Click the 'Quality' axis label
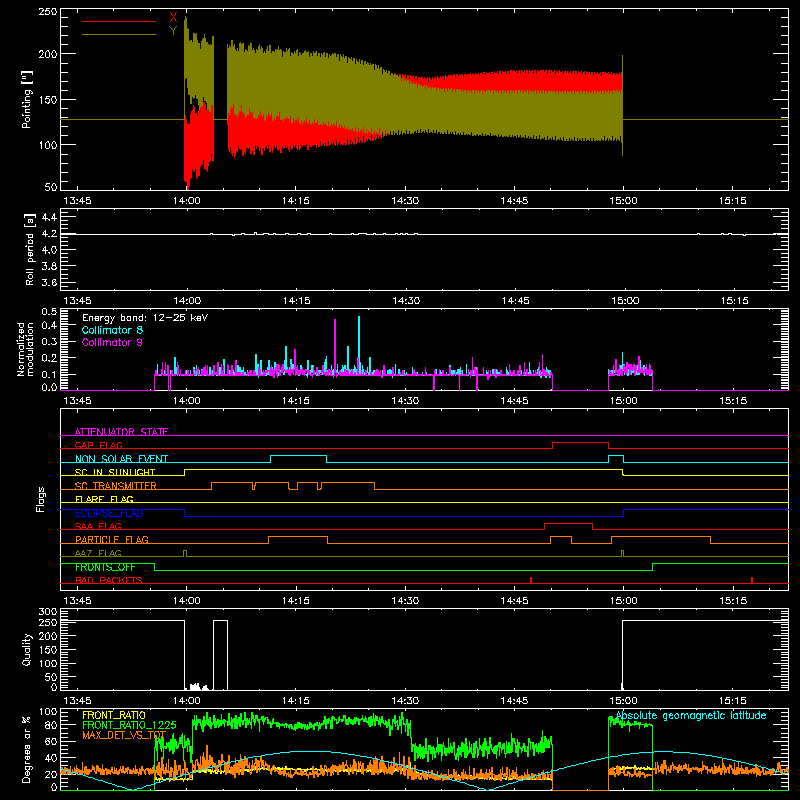 pyautogui.click(x=27, y=649)
